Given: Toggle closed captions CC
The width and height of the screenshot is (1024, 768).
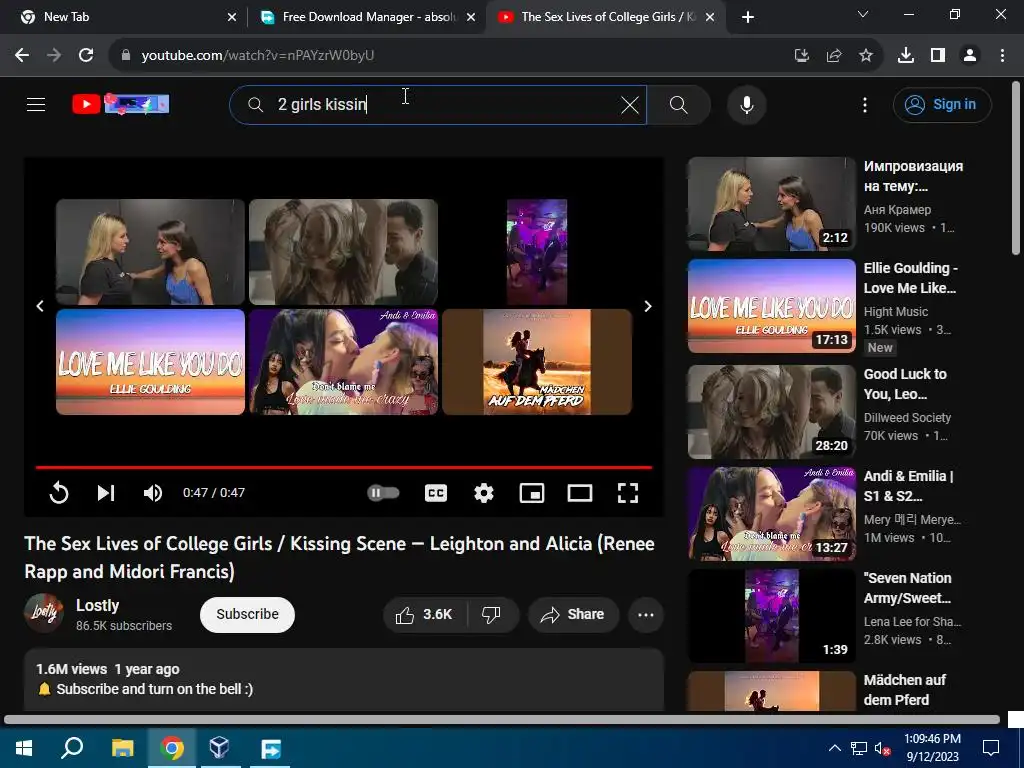Looking at the screenshot, I should coord(436,492).
